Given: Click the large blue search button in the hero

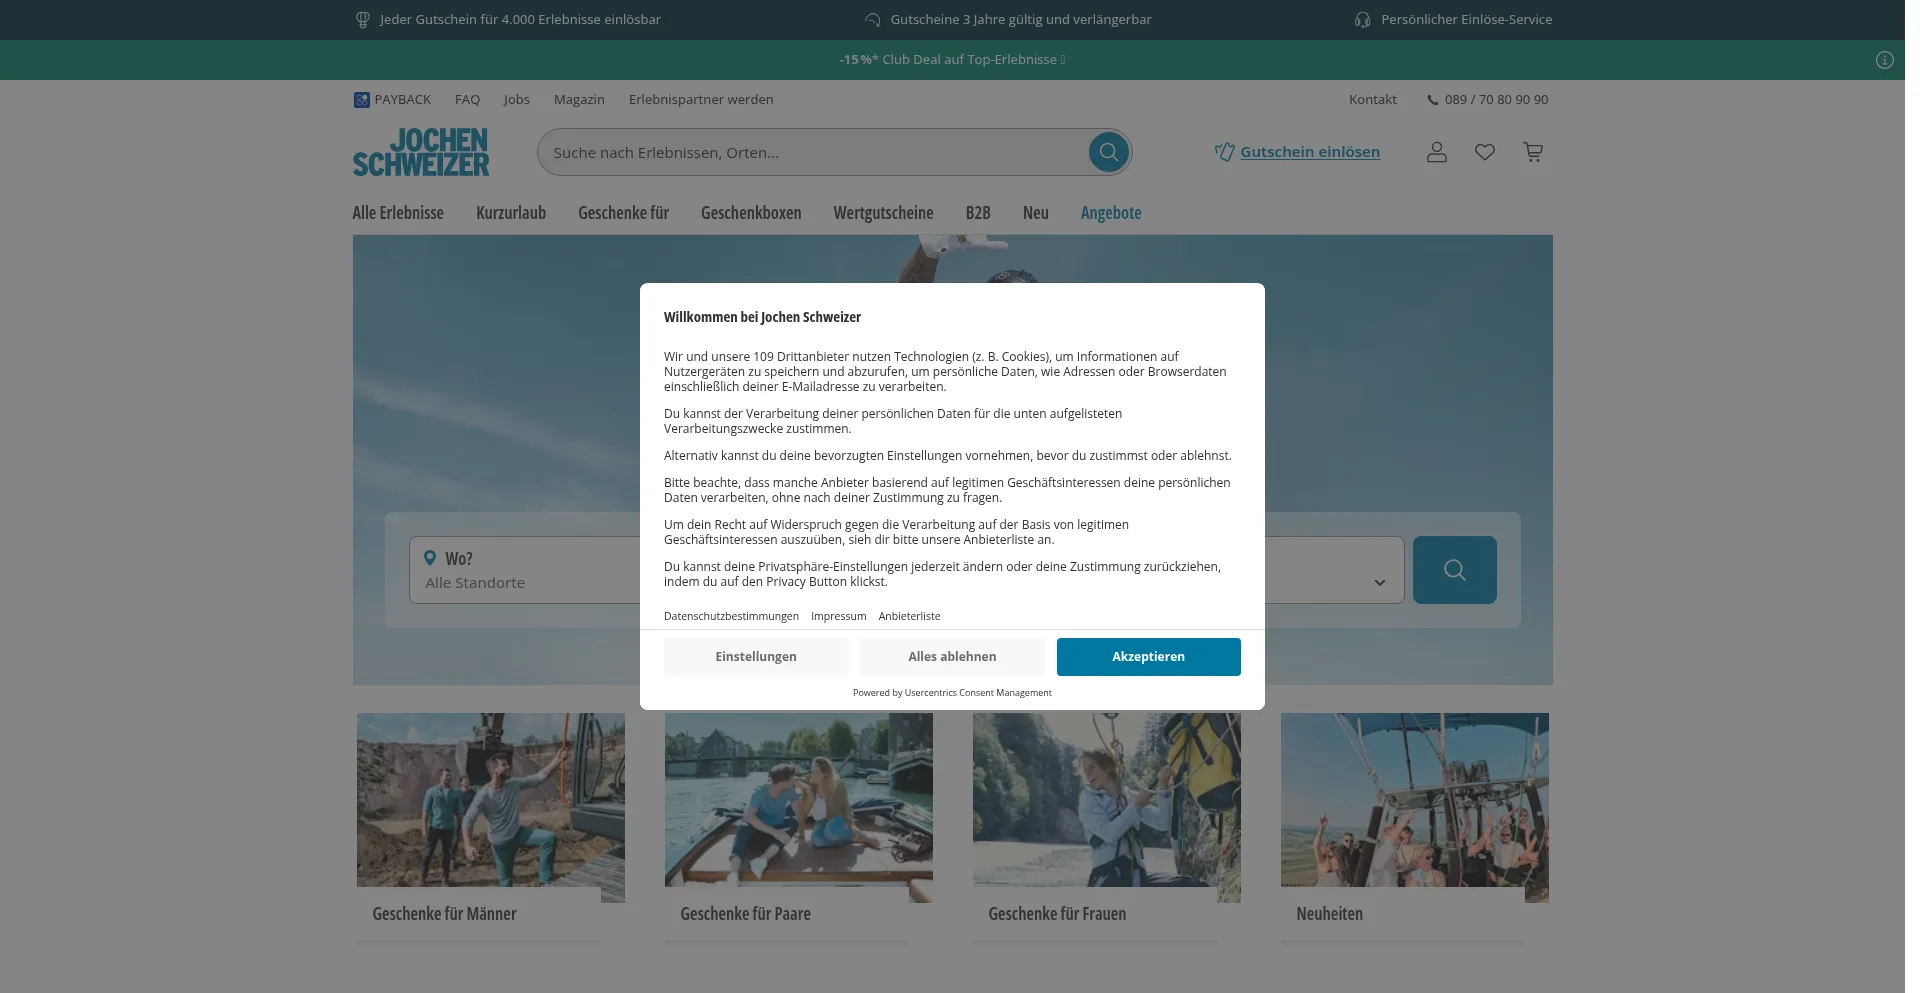Looking at the screenshot, I should [x=1454, y=570].
